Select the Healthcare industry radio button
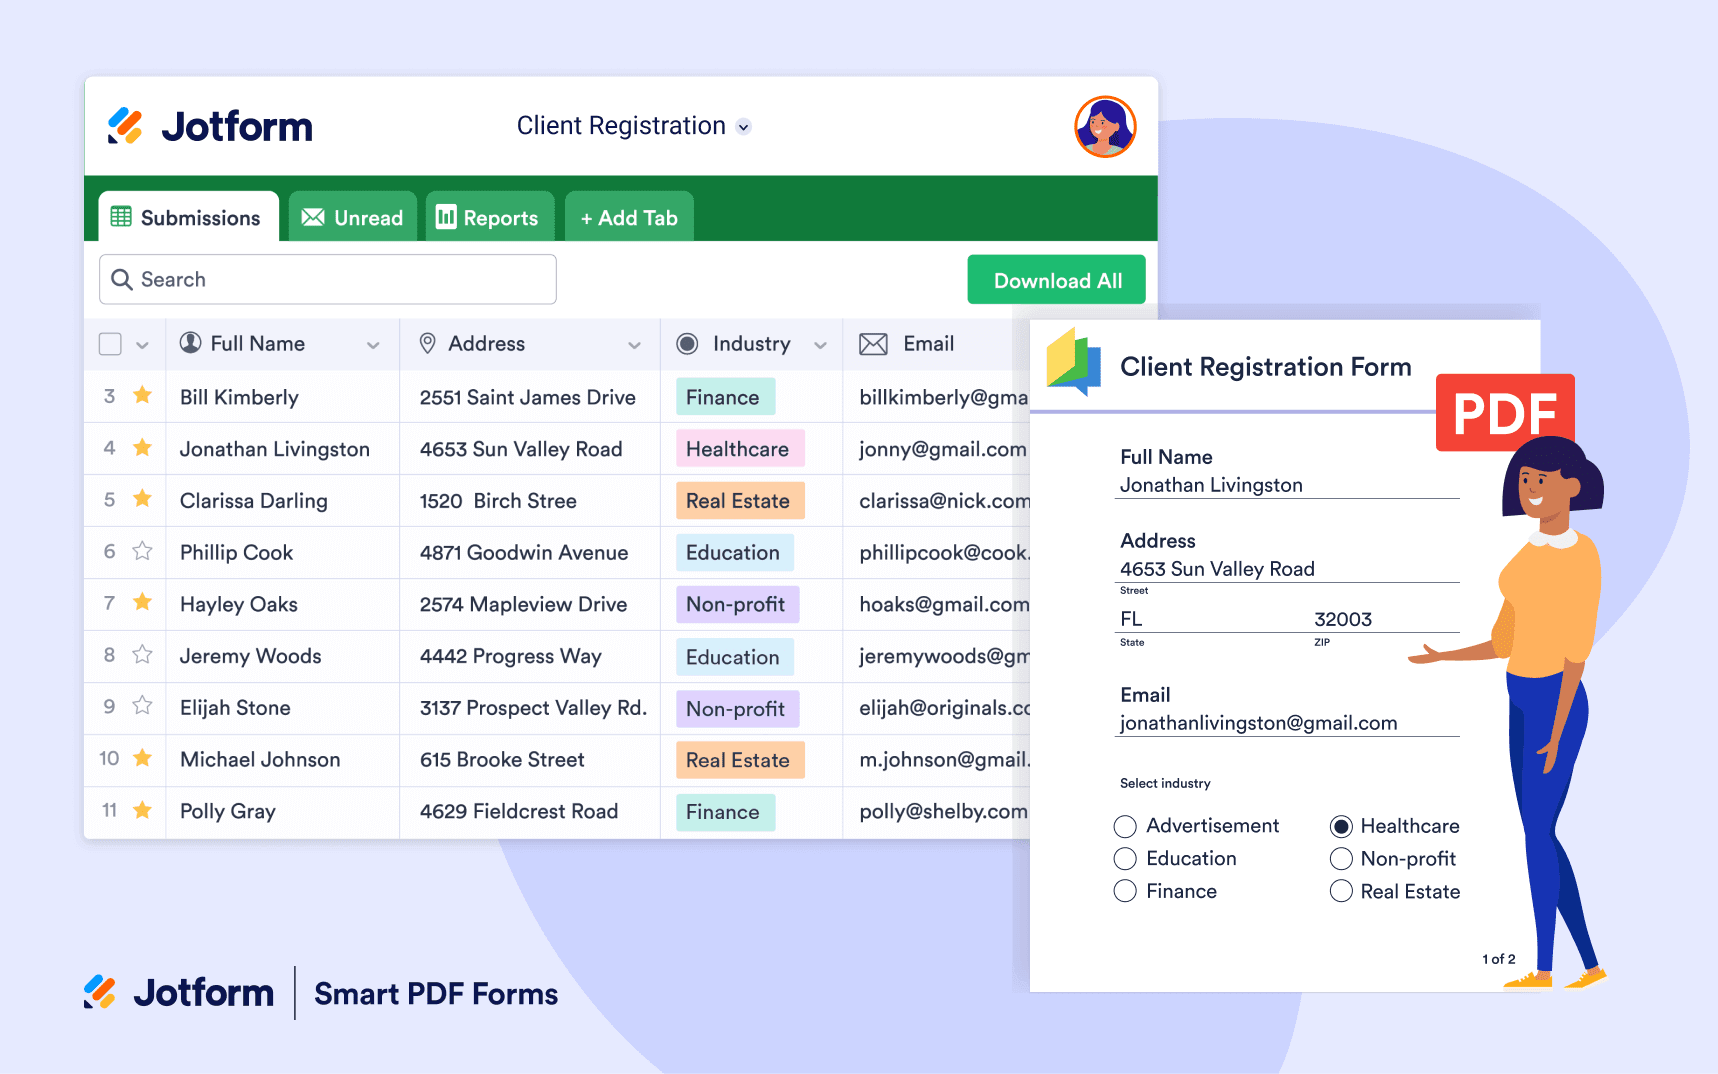The image size is (1718, 1074). (1341, 826)
